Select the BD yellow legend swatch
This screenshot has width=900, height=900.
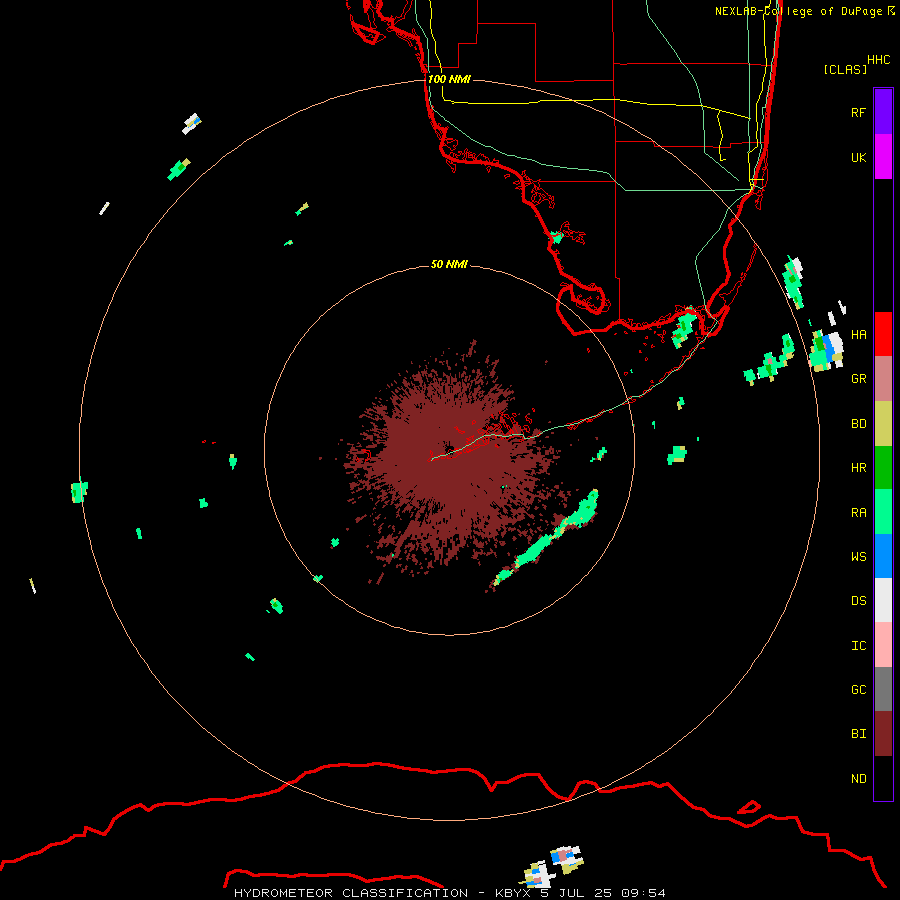coord(883,424)
